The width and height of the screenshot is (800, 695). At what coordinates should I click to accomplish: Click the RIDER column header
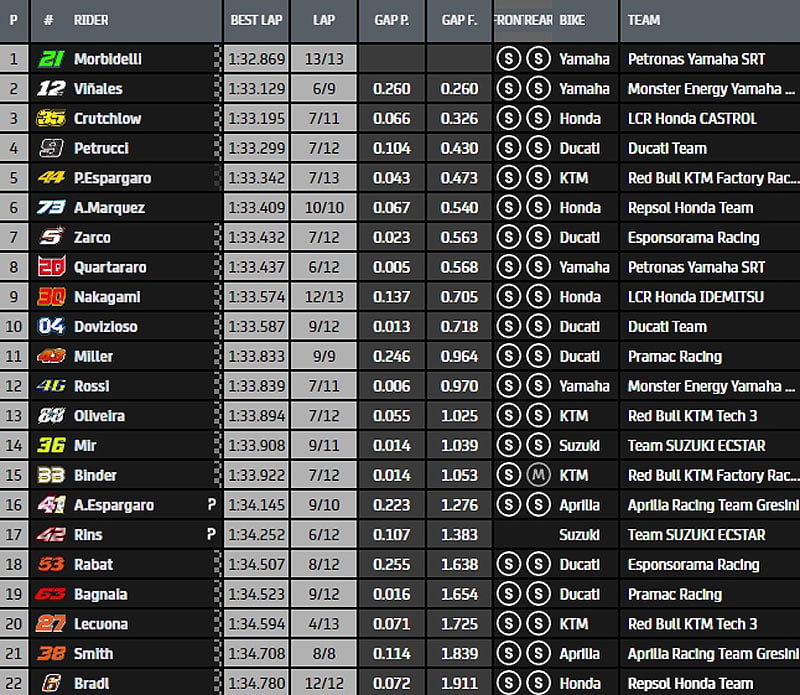91,20
